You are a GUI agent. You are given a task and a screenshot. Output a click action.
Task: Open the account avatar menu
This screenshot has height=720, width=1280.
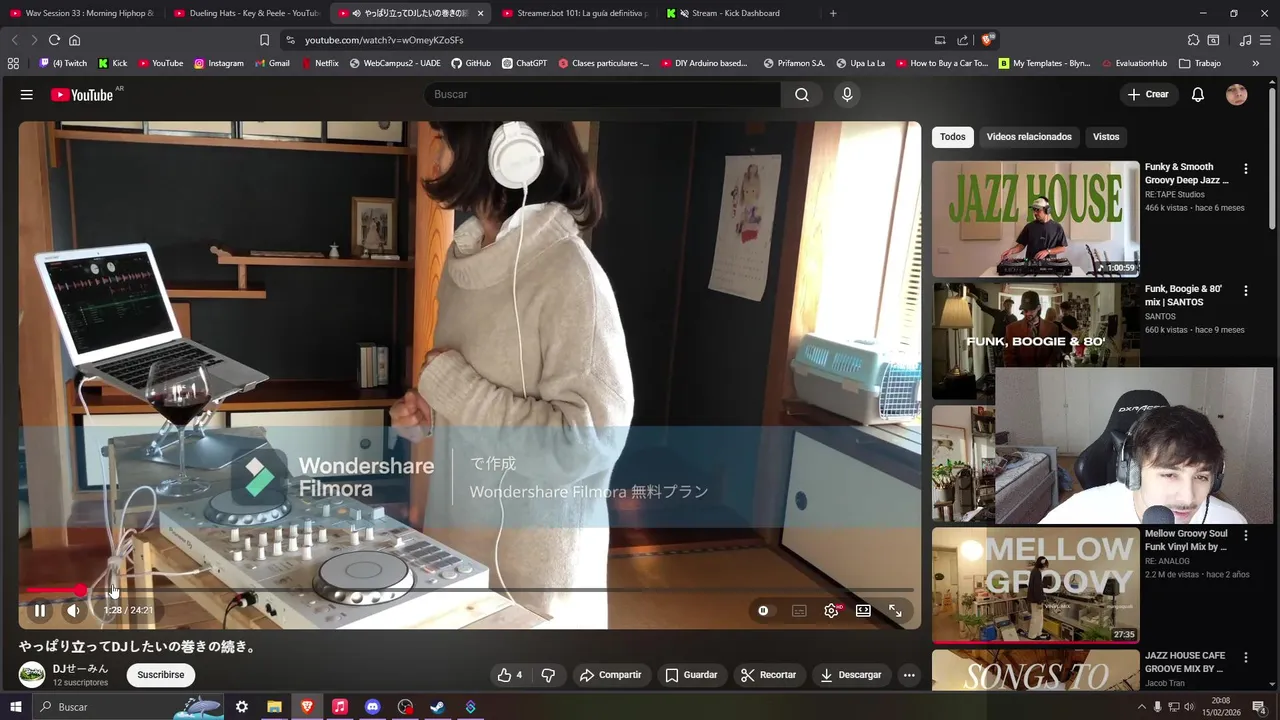[x=1237, y=94]
